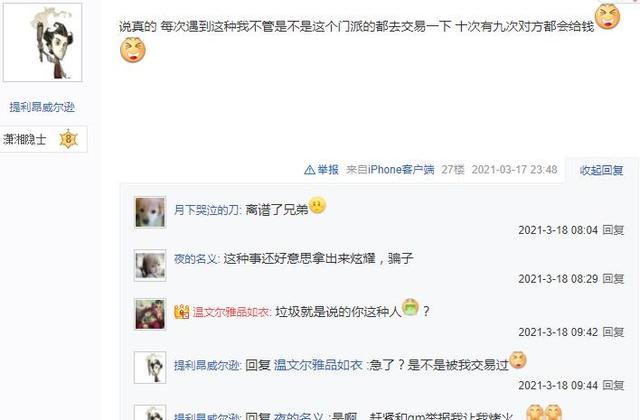Open the 温文尔雅品如衣 mention link in the reply
Viewport: 640px width, 420px height.
point(318,365)
